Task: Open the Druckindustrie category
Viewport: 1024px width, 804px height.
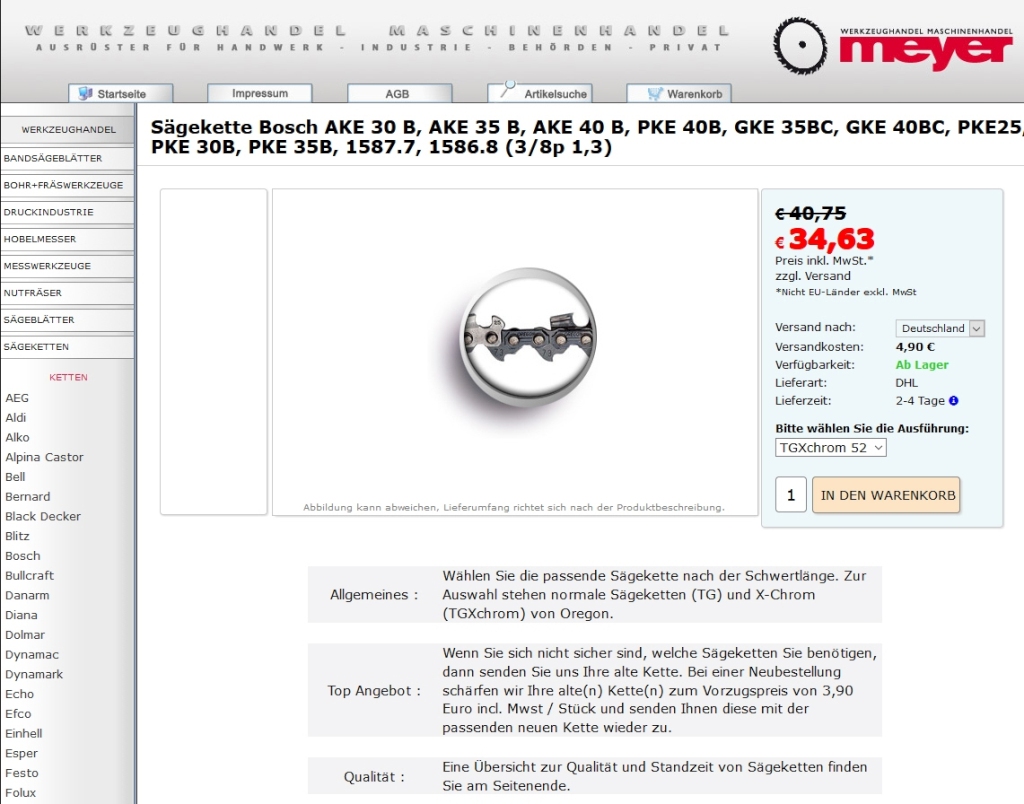Action: [x=68, y=212]
